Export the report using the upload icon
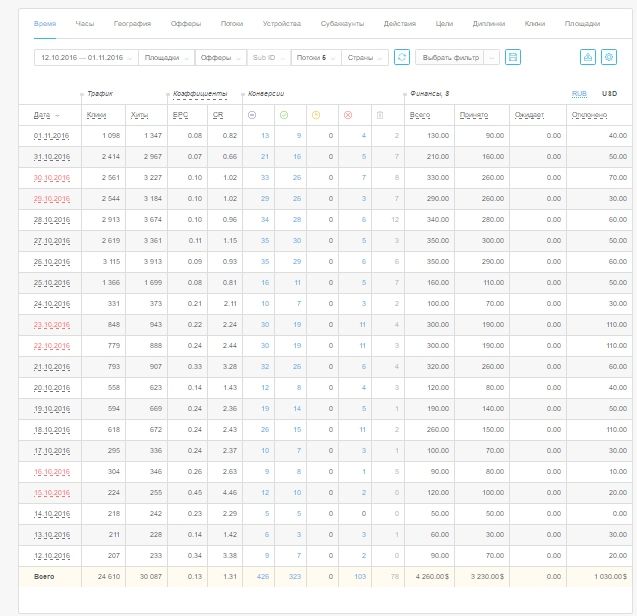 (587, 57)
